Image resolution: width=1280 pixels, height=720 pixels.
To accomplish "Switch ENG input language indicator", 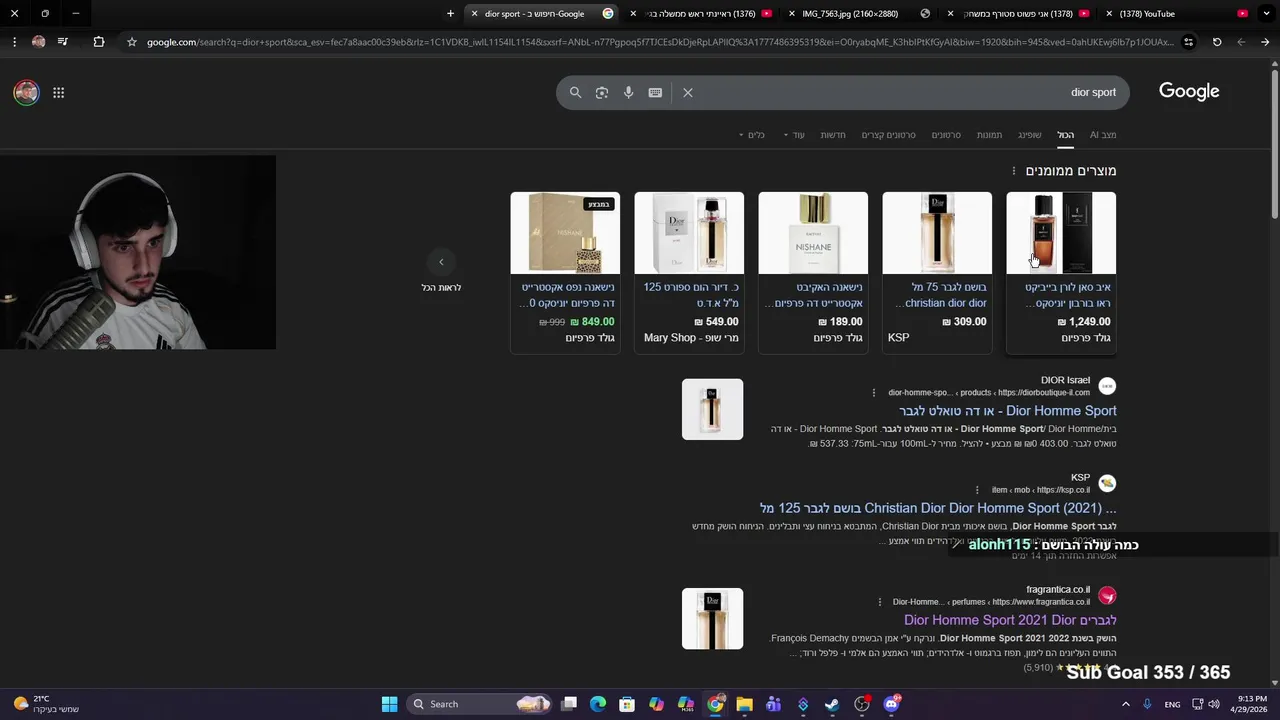I will (x=1172, y=704).
